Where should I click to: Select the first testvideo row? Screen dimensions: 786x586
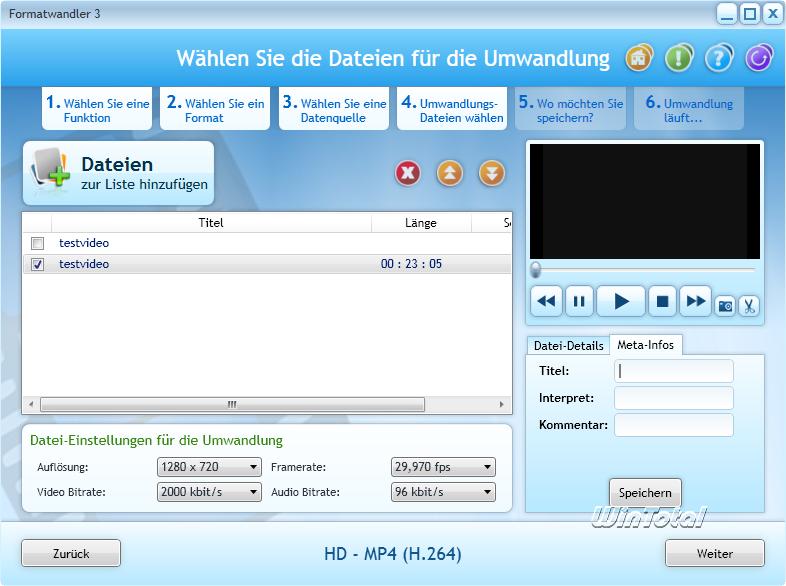267,243
